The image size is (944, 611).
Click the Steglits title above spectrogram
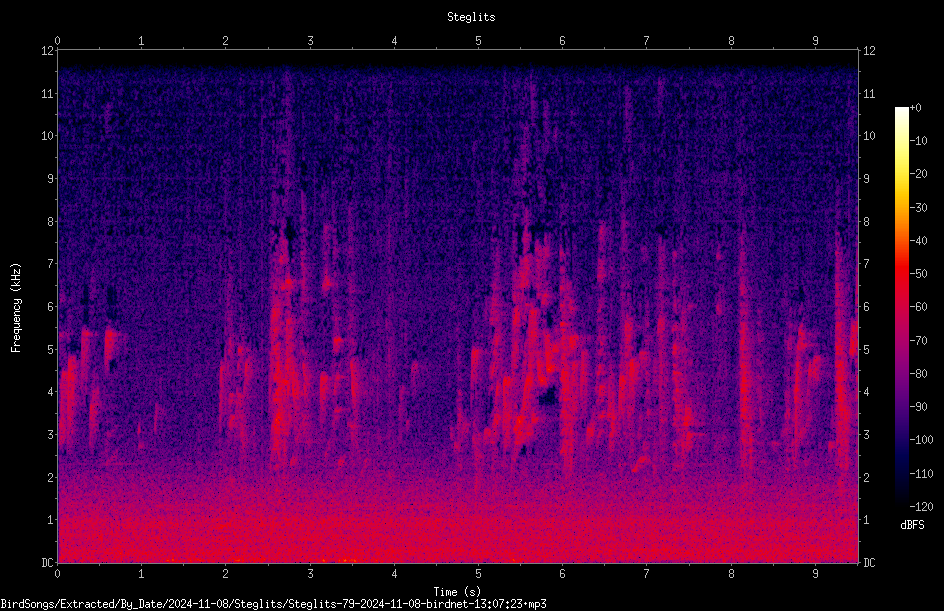tap(471, 17)
